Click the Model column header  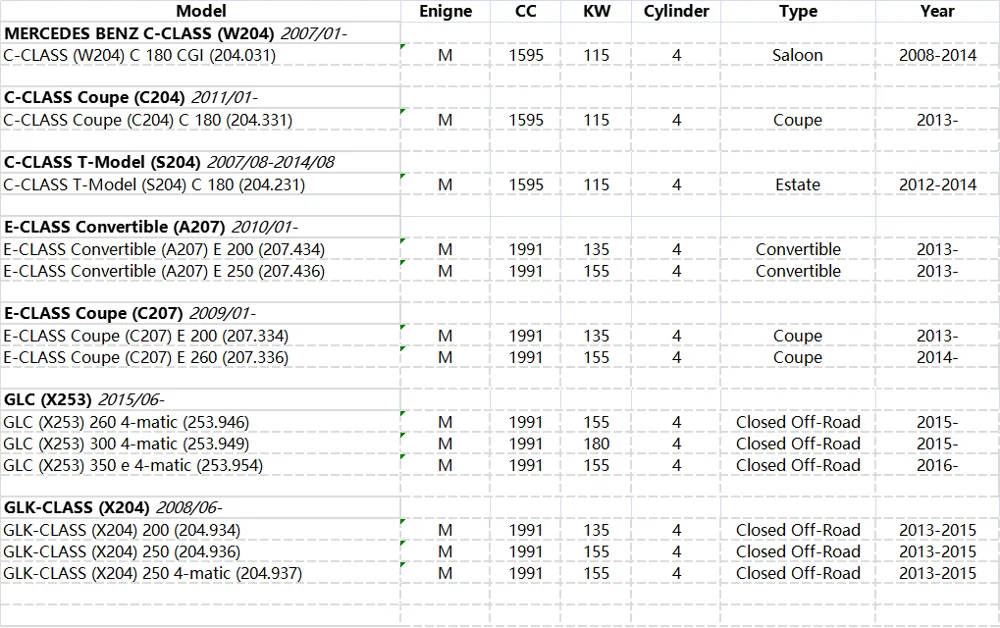pyautogui.click(x=201, y=11)
